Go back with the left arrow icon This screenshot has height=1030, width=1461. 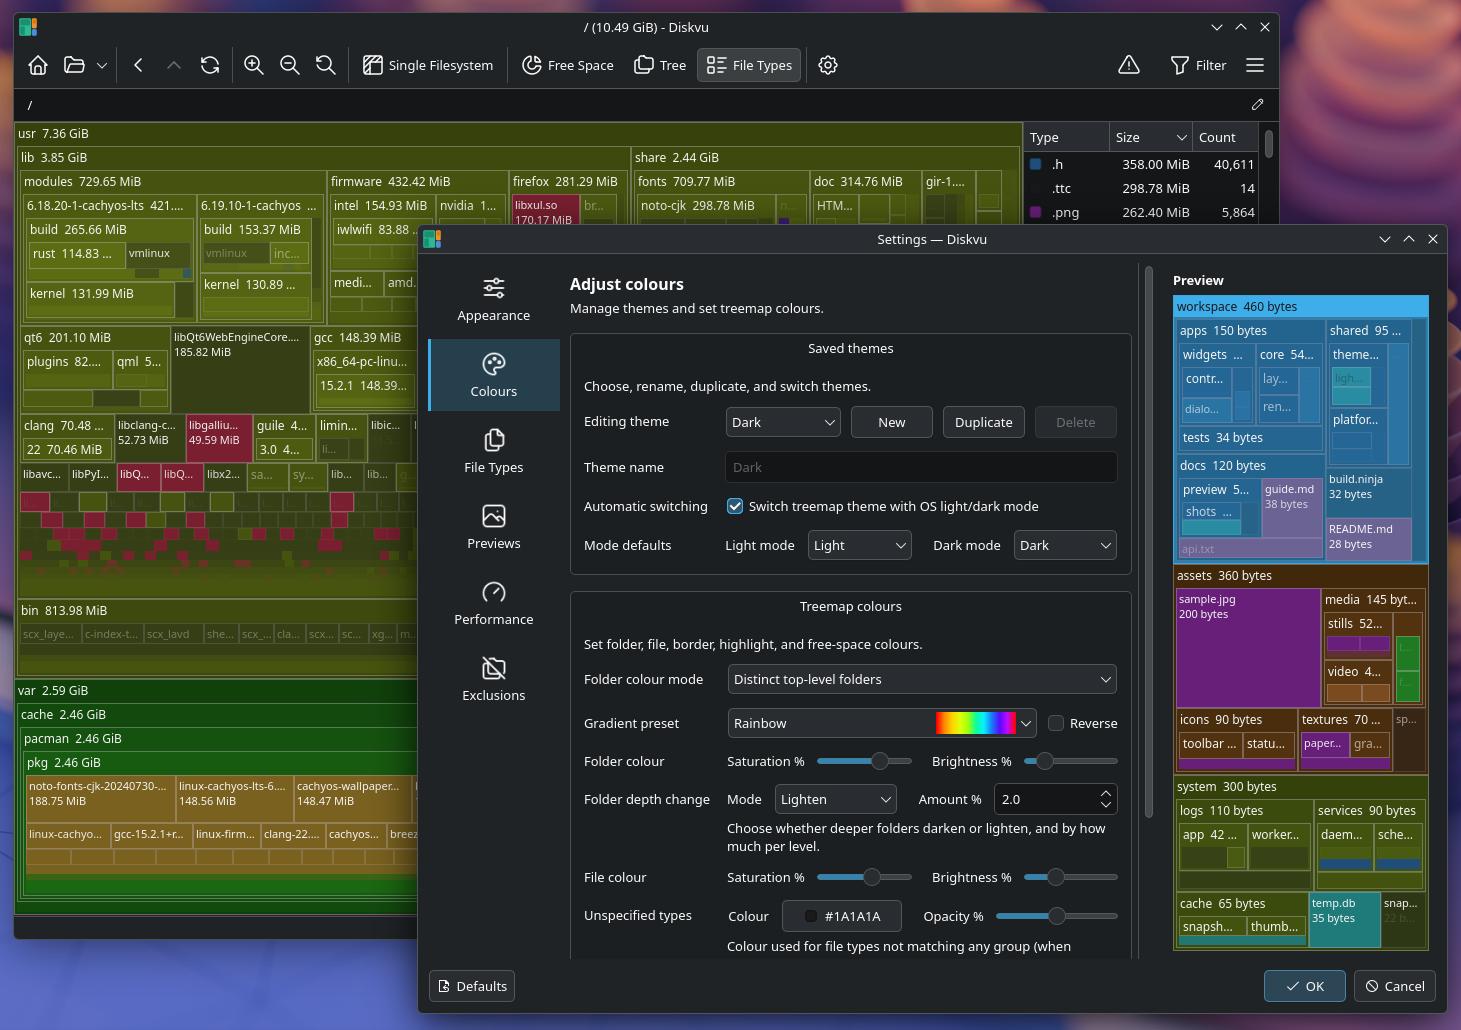point(138,65)
